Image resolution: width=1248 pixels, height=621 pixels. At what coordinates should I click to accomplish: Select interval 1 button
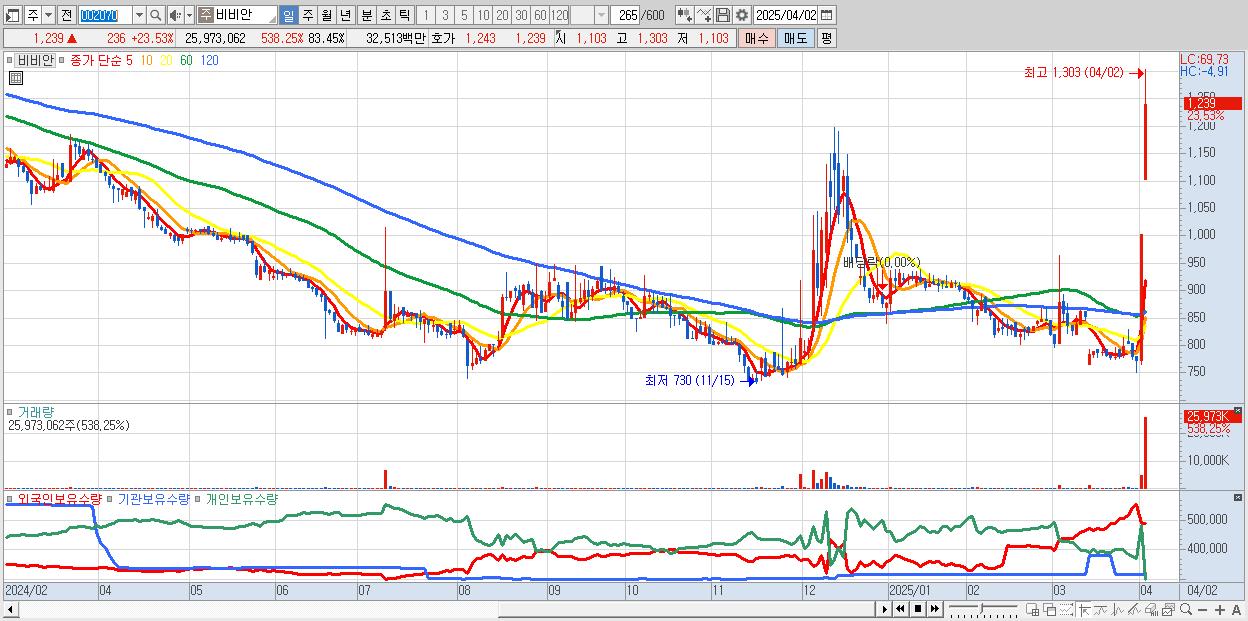tap(425, 15)
